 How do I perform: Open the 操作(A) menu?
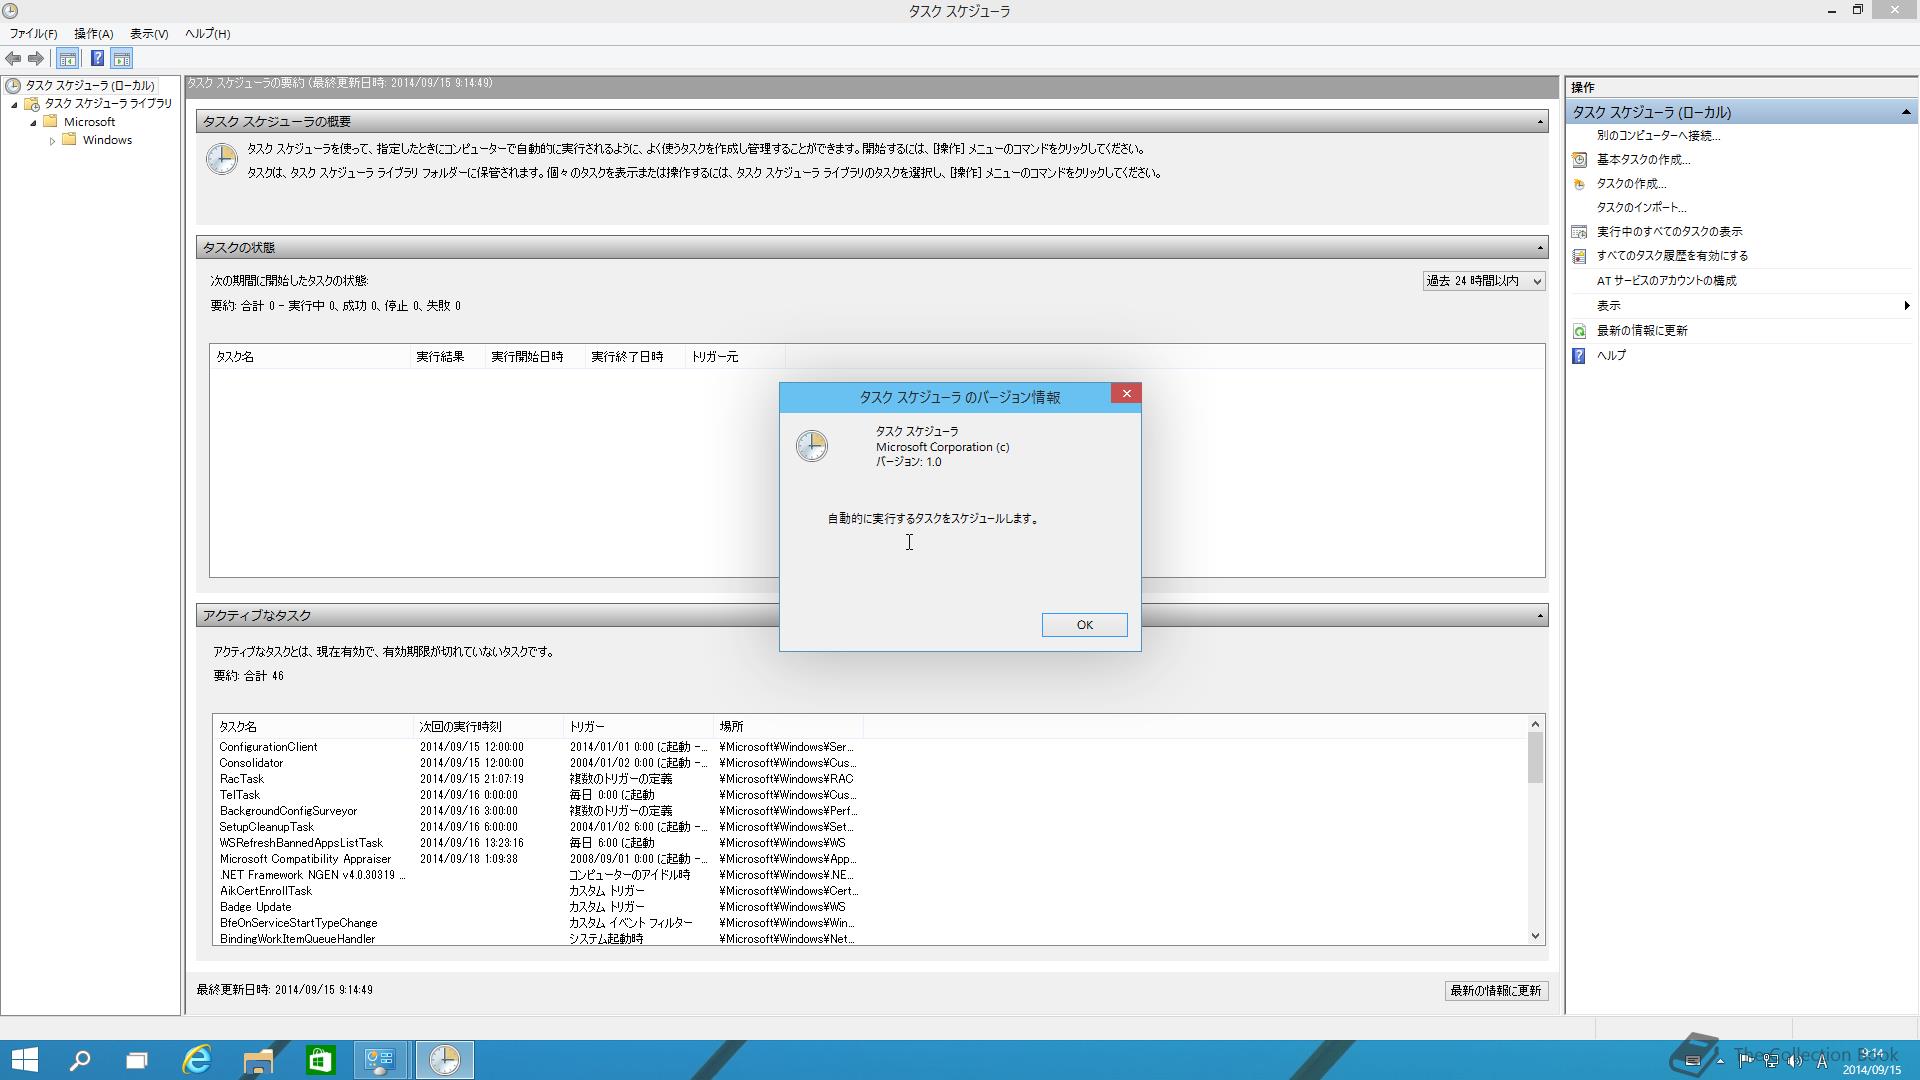coord(93,33)
